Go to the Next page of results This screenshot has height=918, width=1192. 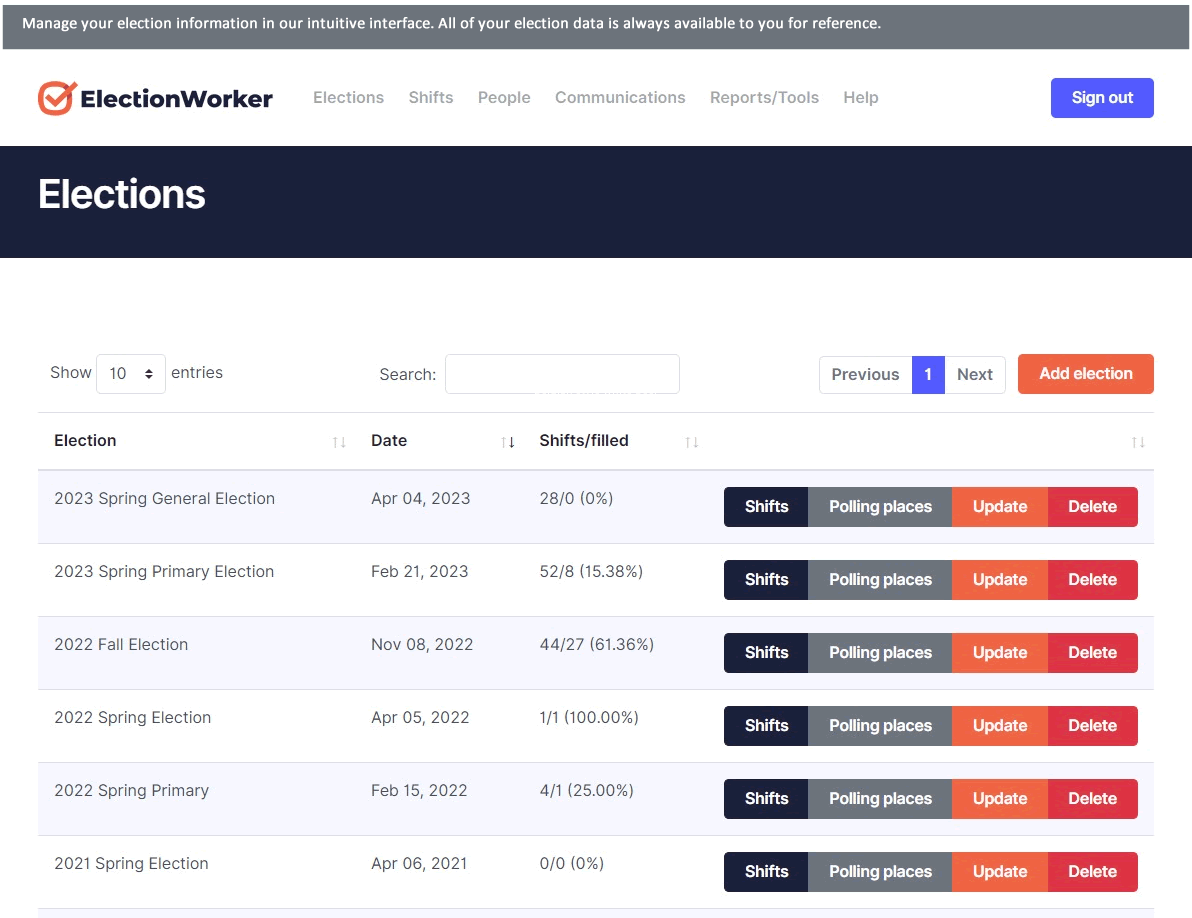click(x=974, y=375)
